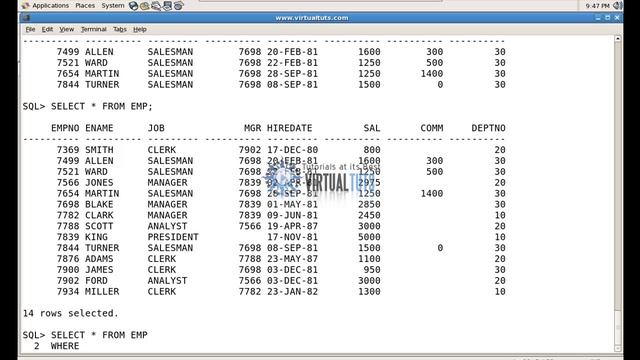640x360 pixels.
Task: Open the View menu
Action: 67,29
